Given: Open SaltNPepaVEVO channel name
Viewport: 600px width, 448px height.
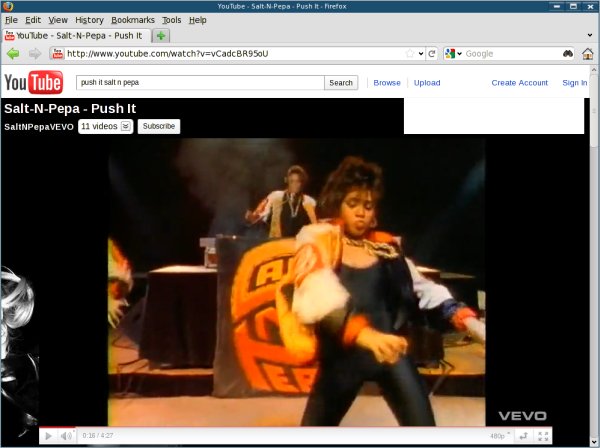Looking at the screenshot, I should (39, 127).
